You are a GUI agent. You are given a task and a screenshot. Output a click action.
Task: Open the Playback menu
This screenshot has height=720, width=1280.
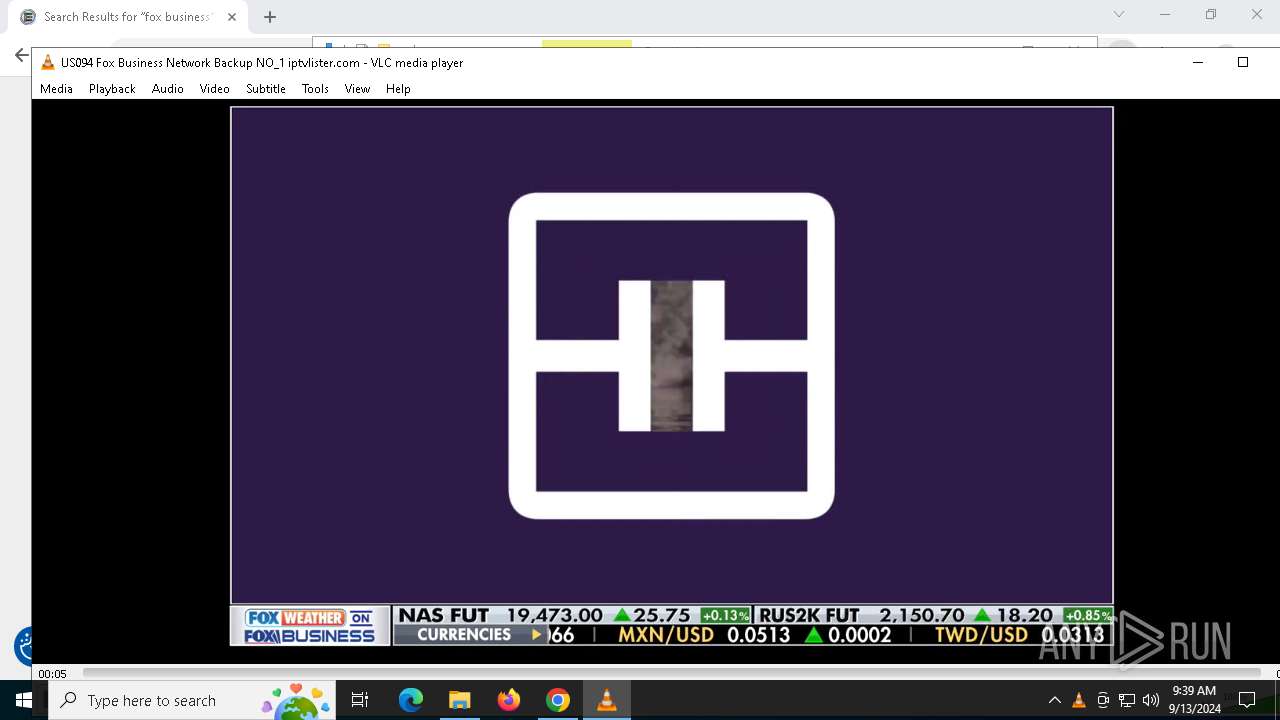(112, 89)
